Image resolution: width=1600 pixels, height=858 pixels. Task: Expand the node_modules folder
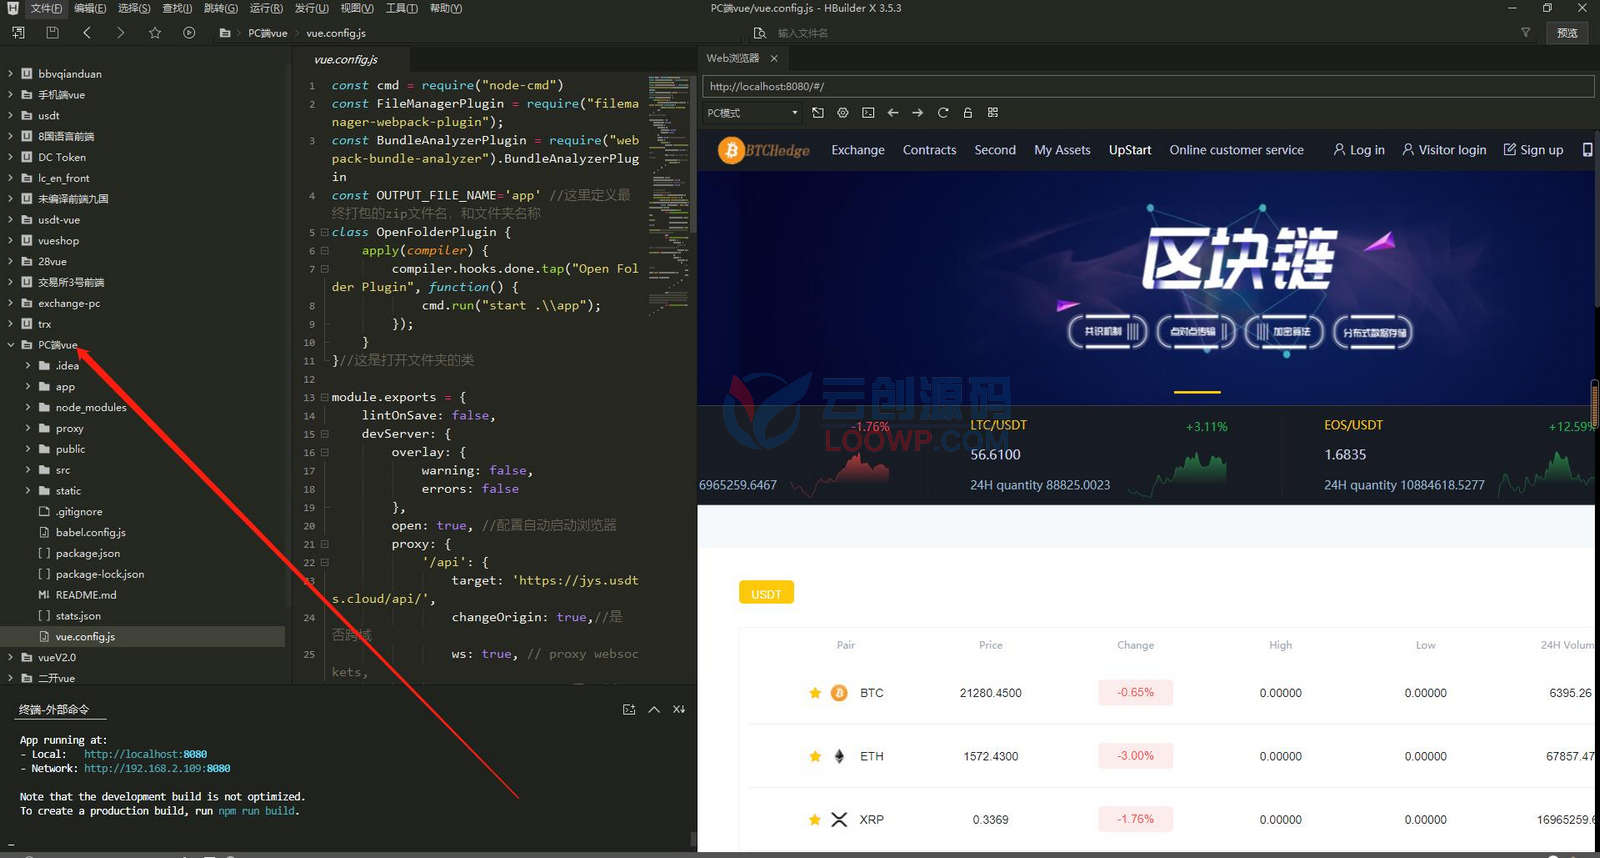(x=28, y=407)
